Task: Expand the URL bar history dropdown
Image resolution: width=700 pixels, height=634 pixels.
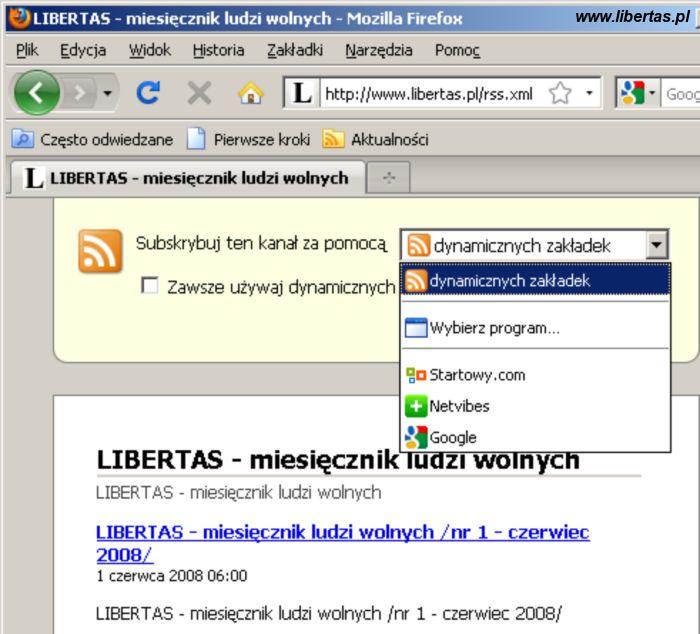Action: click(590, 94)
